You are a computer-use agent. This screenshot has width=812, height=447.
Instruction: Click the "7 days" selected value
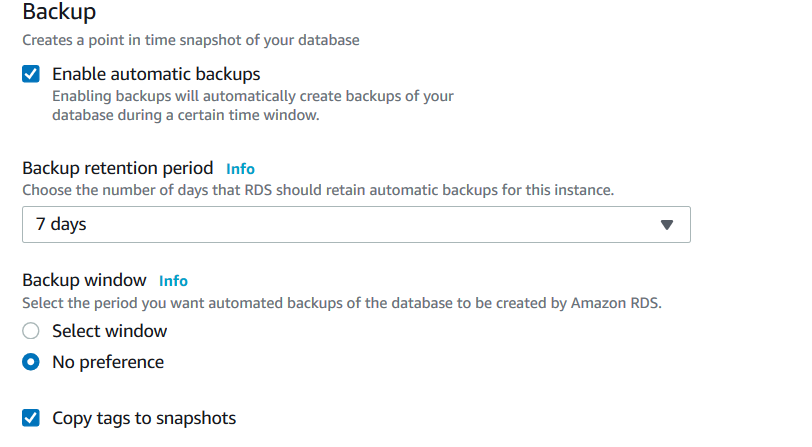coord(61,225)
